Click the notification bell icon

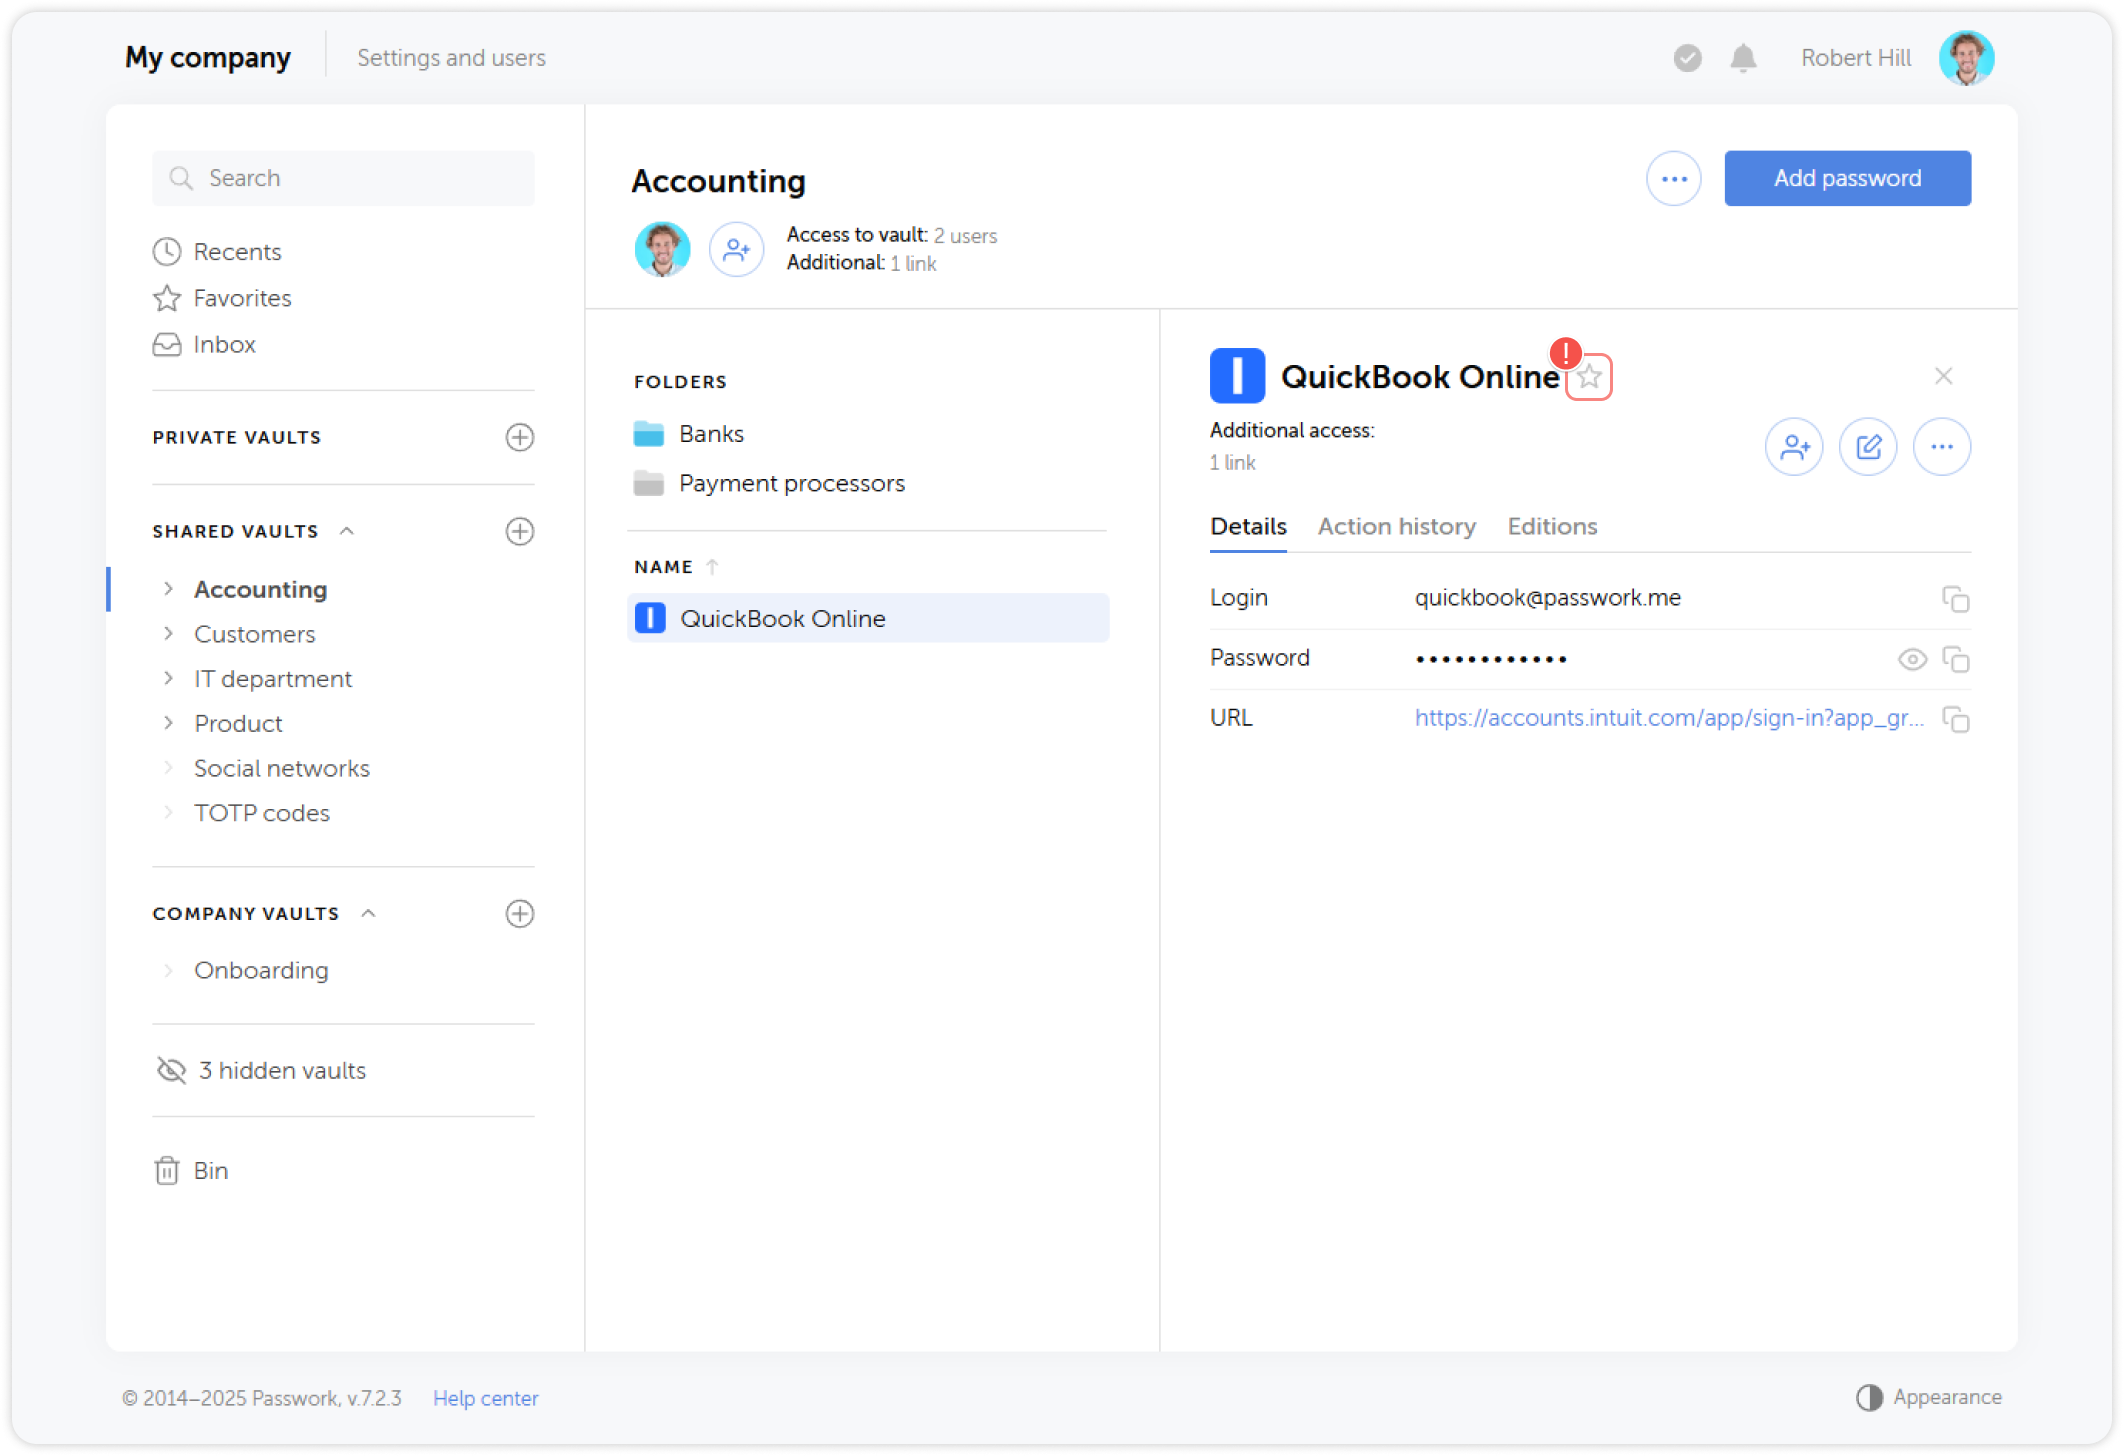tap(1743, 58)
